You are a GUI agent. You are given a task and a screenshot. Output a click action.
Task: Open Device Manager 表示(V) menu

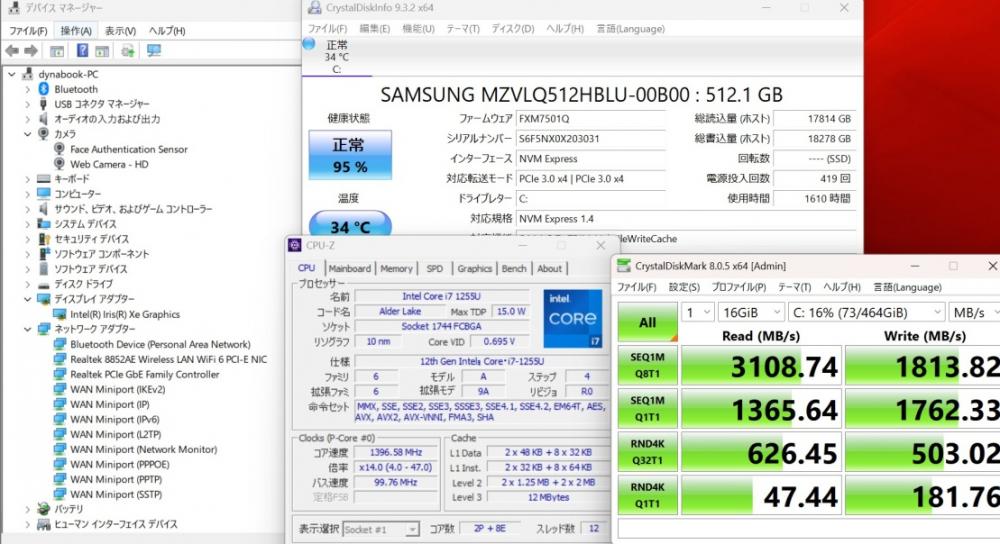coord(120,31)
